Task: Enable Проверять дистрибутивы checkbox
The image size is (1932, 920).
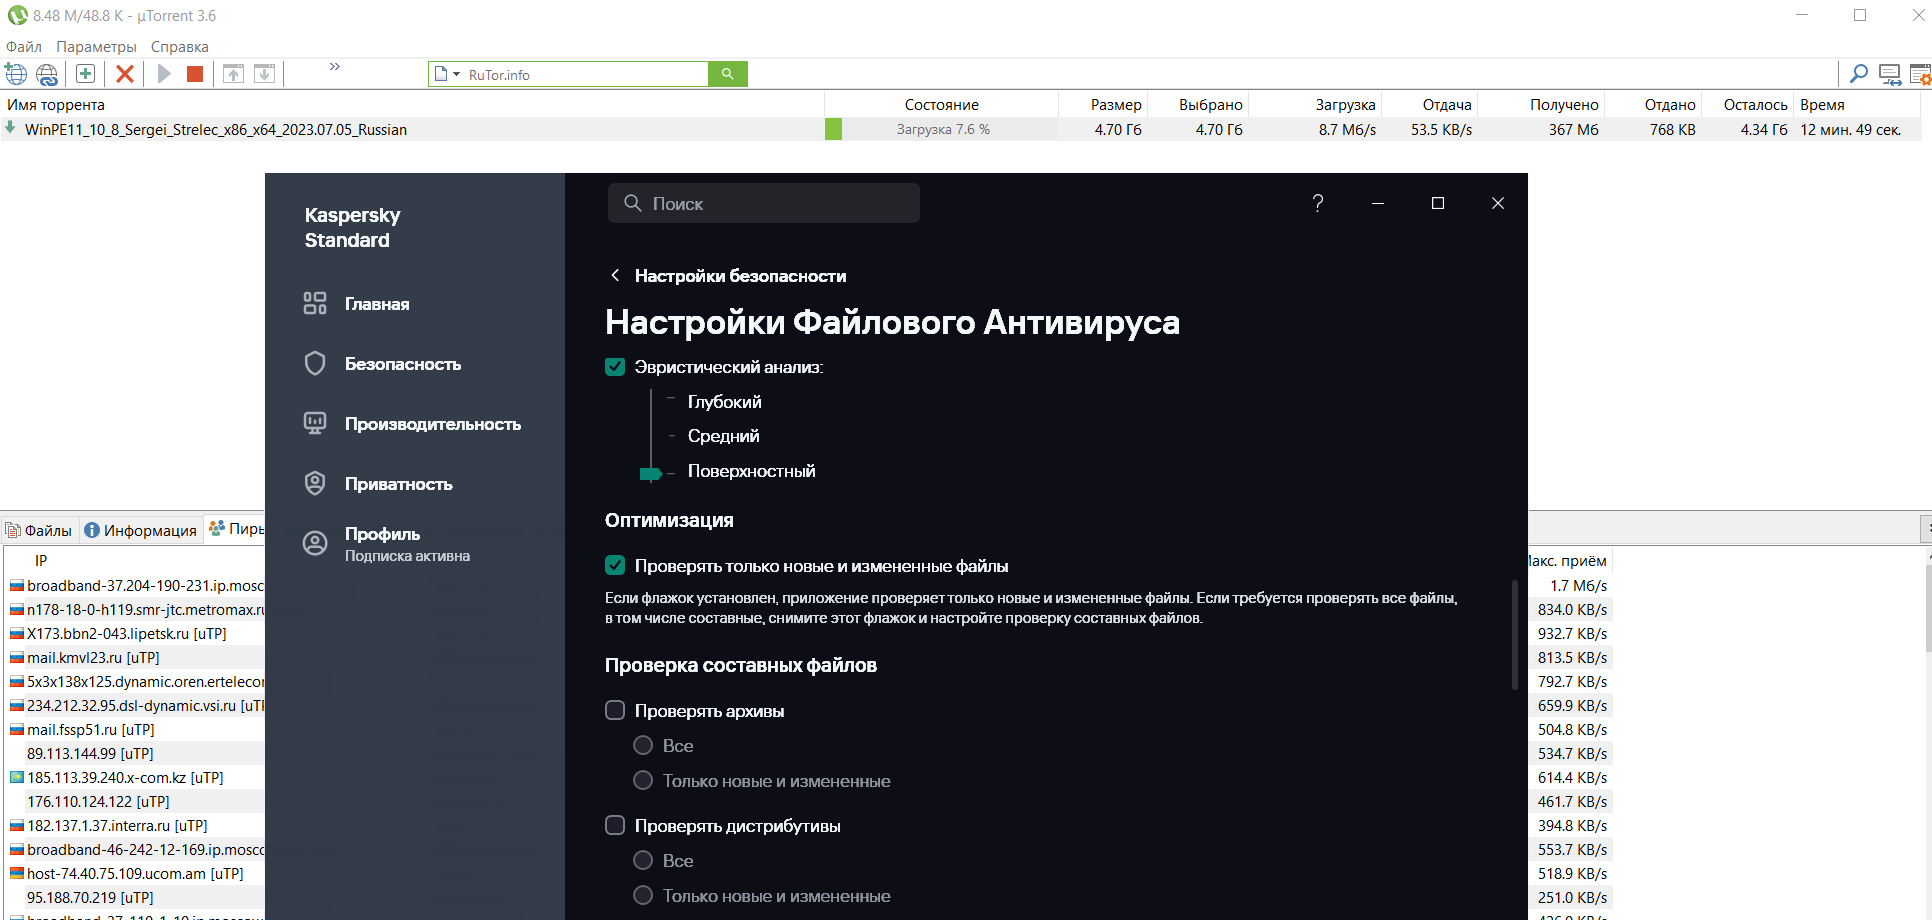Action: coord(615,825)
